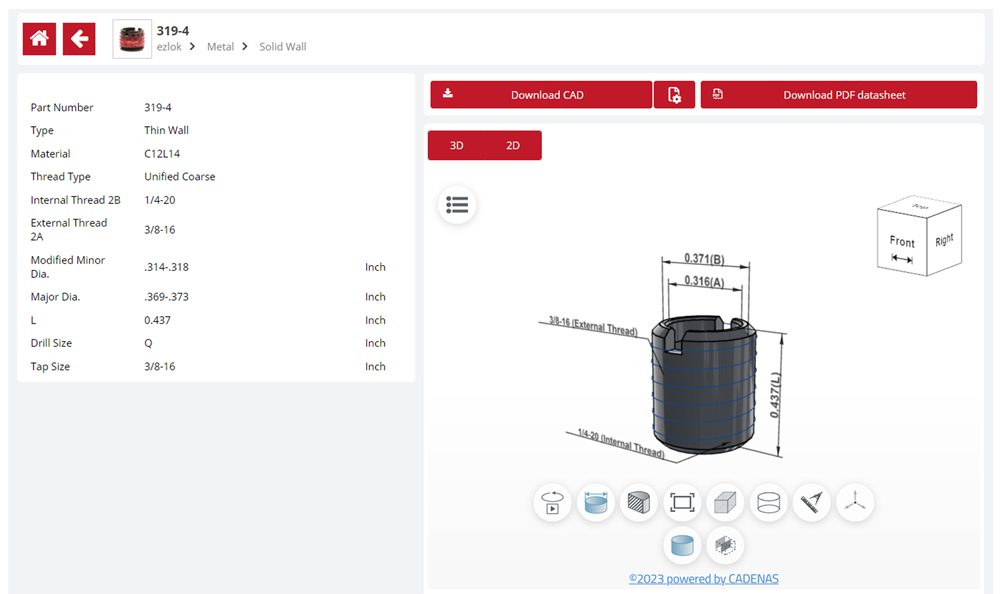The image size is (1000, 594).
Task: Switch to the 2D tab
Action: tap(513, 145)
